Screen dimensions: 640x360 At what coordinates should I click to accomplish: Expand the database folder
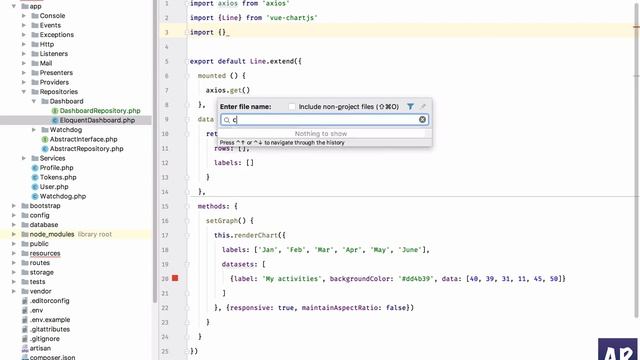point(14,225)
